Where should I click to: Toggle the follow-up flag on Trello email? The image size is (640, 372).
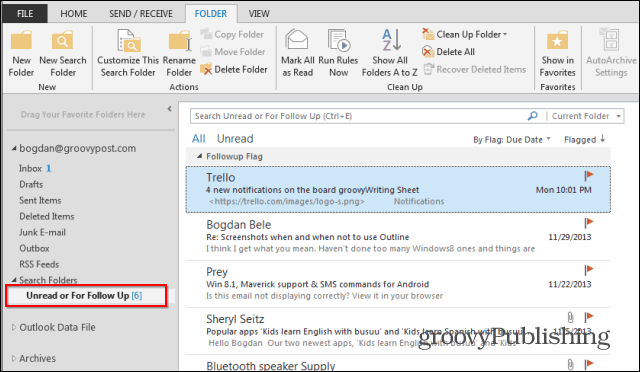tap(589, 176)
